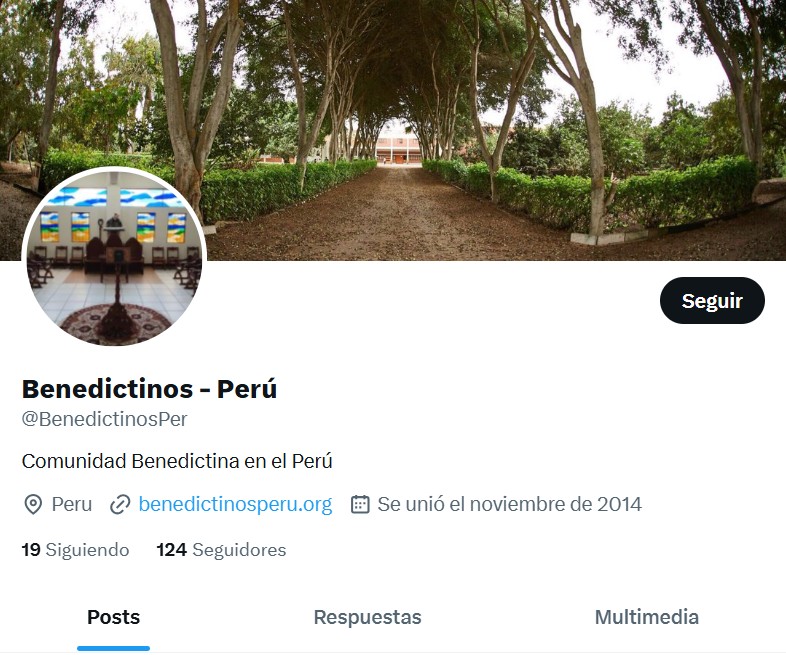Switch to the Respuestas tab
This screenshot has height=655, width=786.
367,617
